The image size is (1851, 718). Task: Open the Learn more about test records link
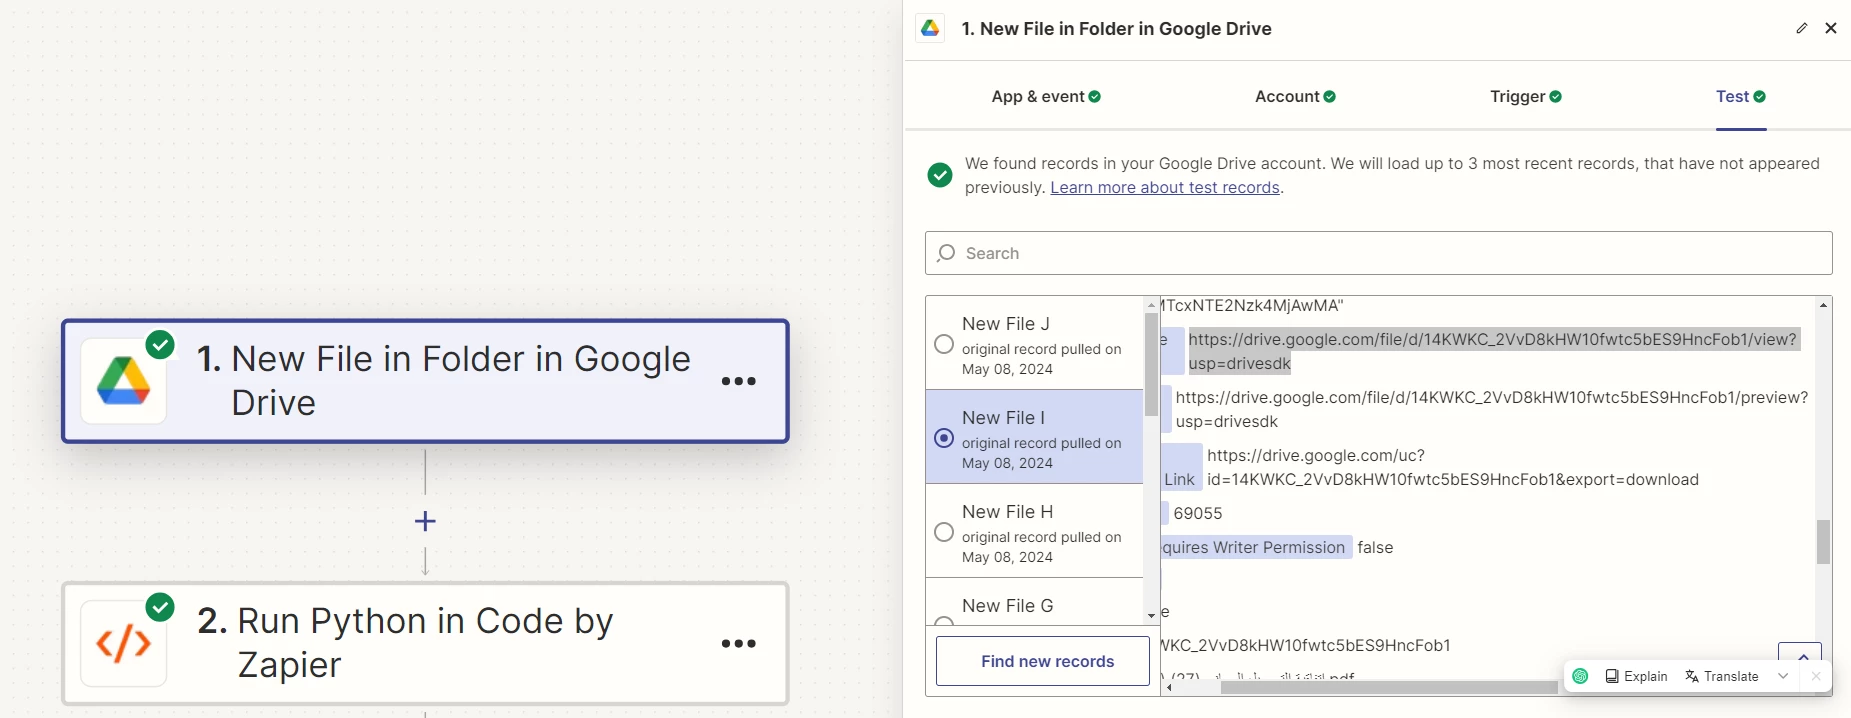coord(1165,188)
